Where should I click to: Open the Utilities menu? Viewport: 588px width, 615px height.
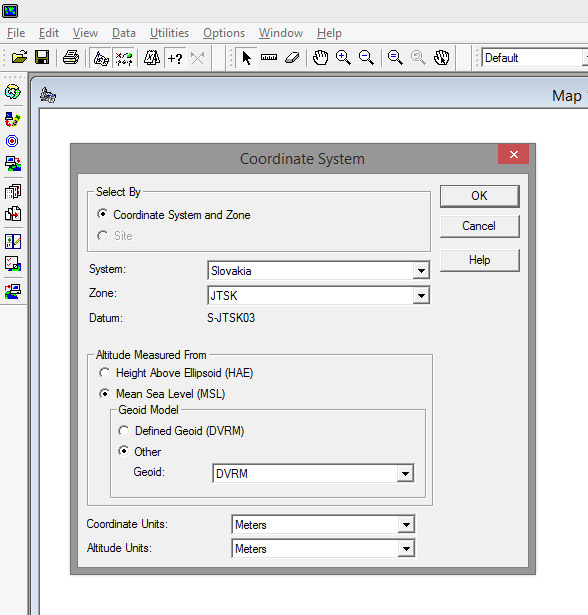tap(169, 33)
